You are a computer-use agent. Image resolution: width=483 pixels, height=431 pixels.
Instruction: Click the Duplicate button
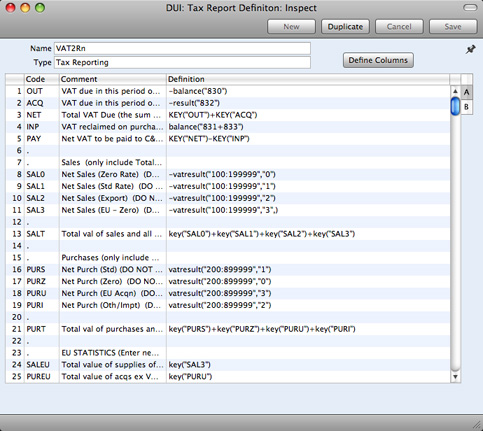click(345, 27)
